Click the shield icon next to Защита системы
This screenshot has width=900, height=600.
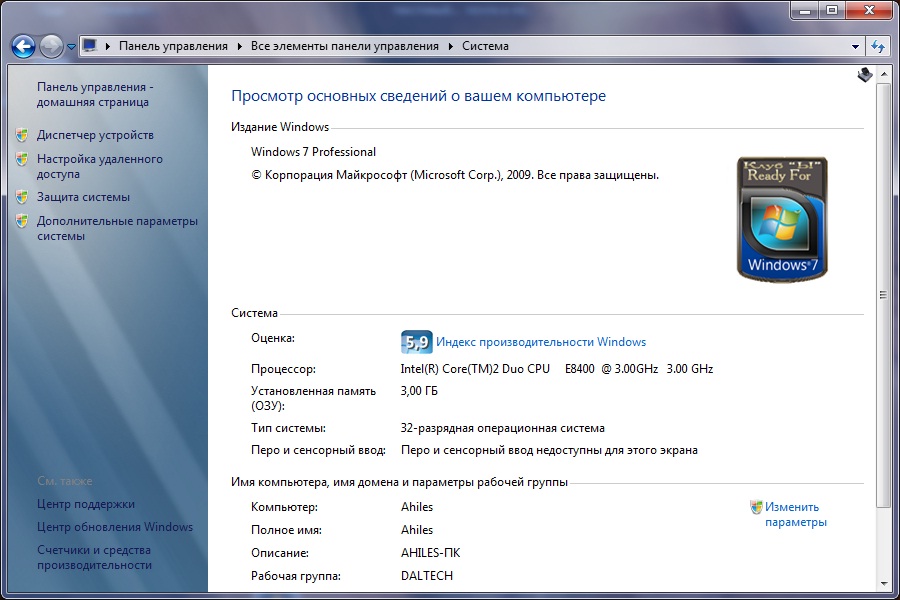point(22,197)
